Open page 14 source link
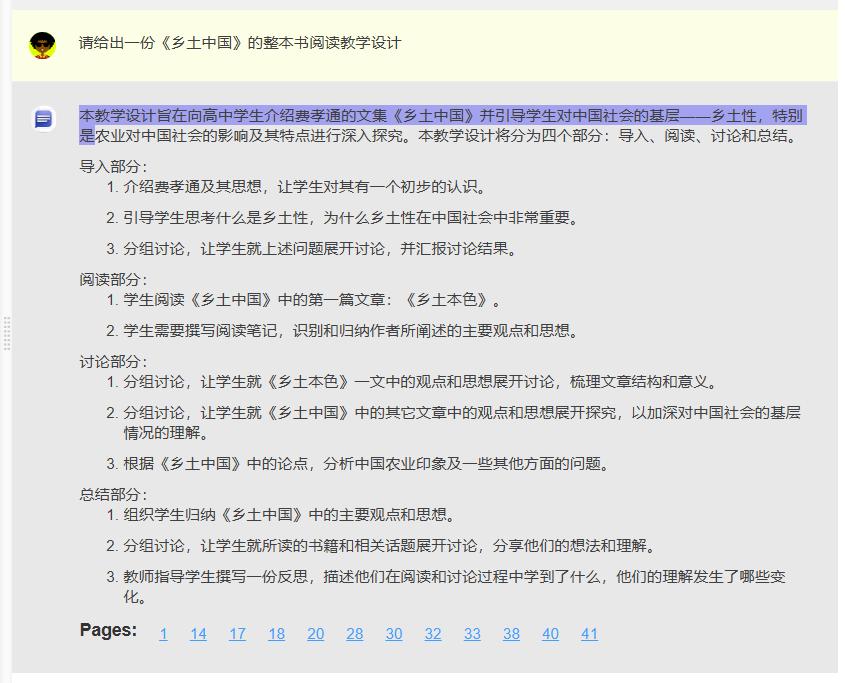Screen dimensions: 845x683 (198, 634)
